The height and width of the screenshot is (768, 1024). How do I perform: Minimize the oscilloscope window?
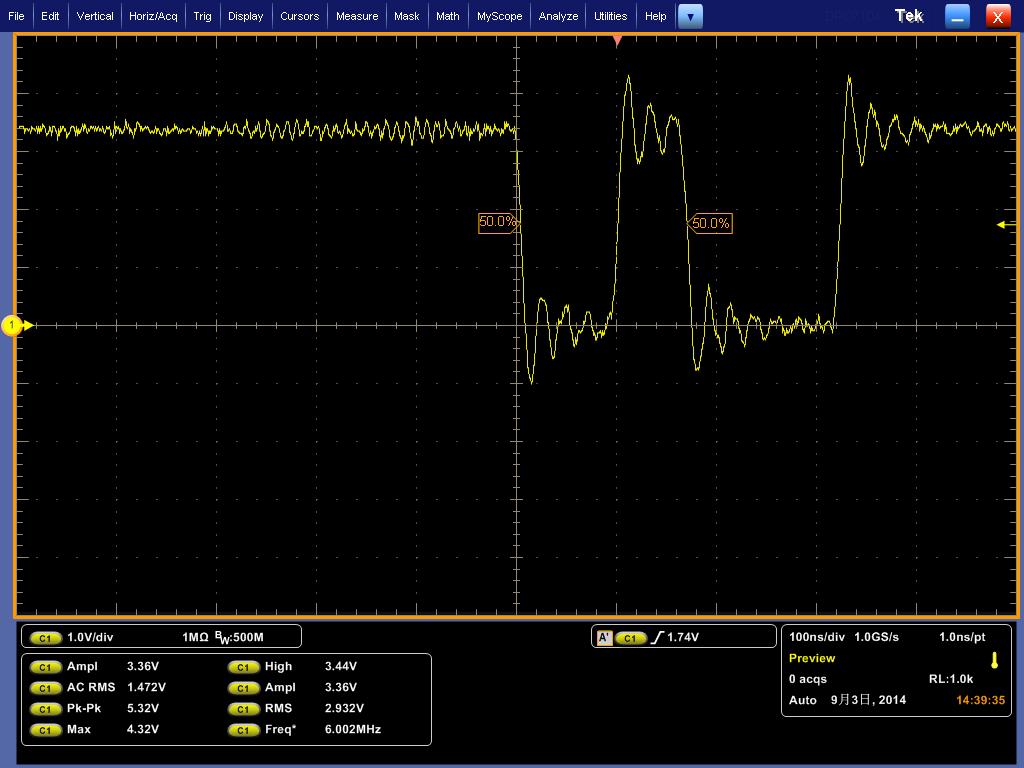(x=957, y=17)
